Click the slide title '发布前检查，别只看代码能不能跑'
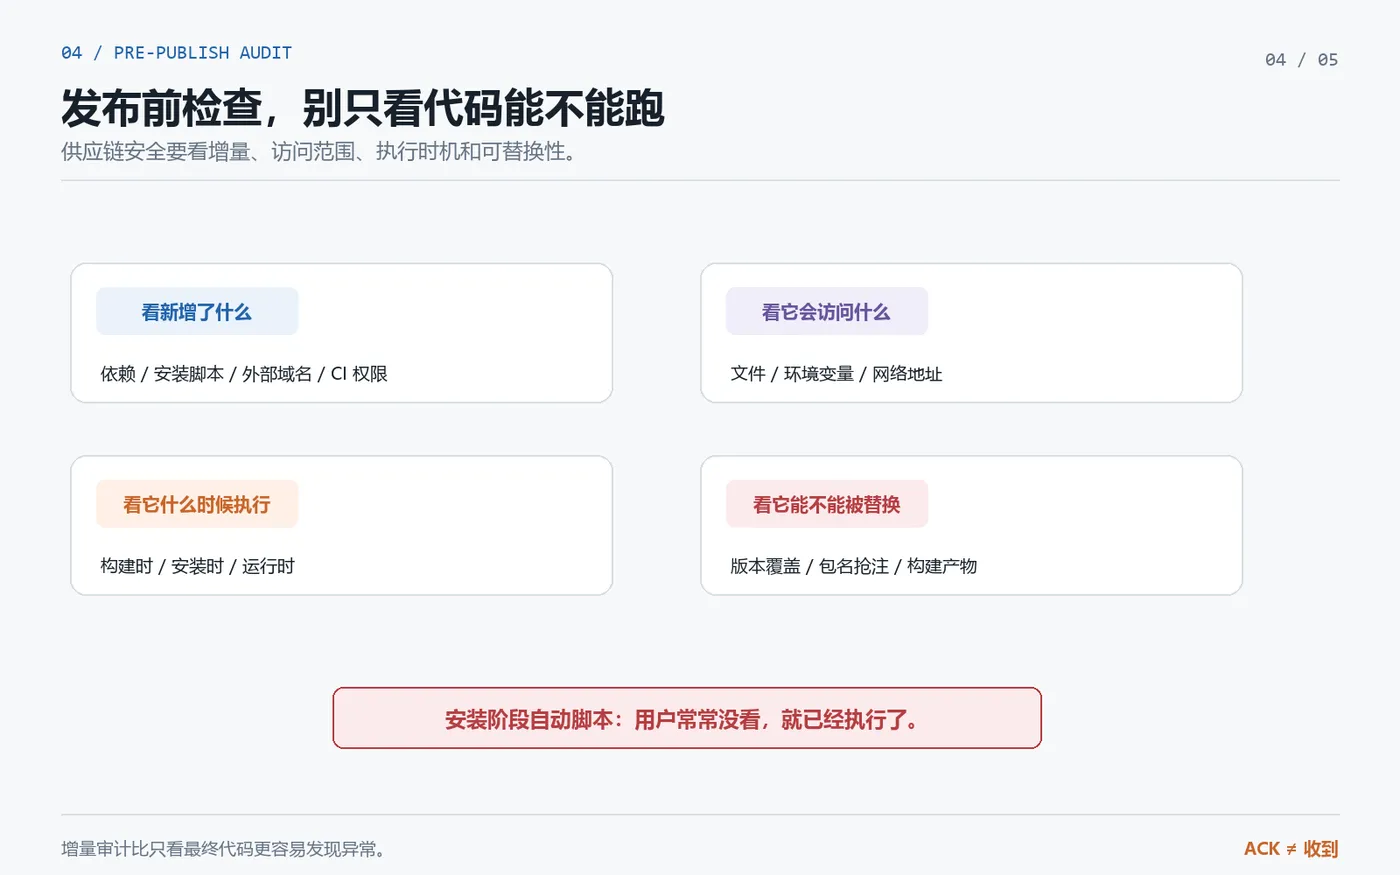Viewport: 1400px width, 875px height. pos(362,108)
